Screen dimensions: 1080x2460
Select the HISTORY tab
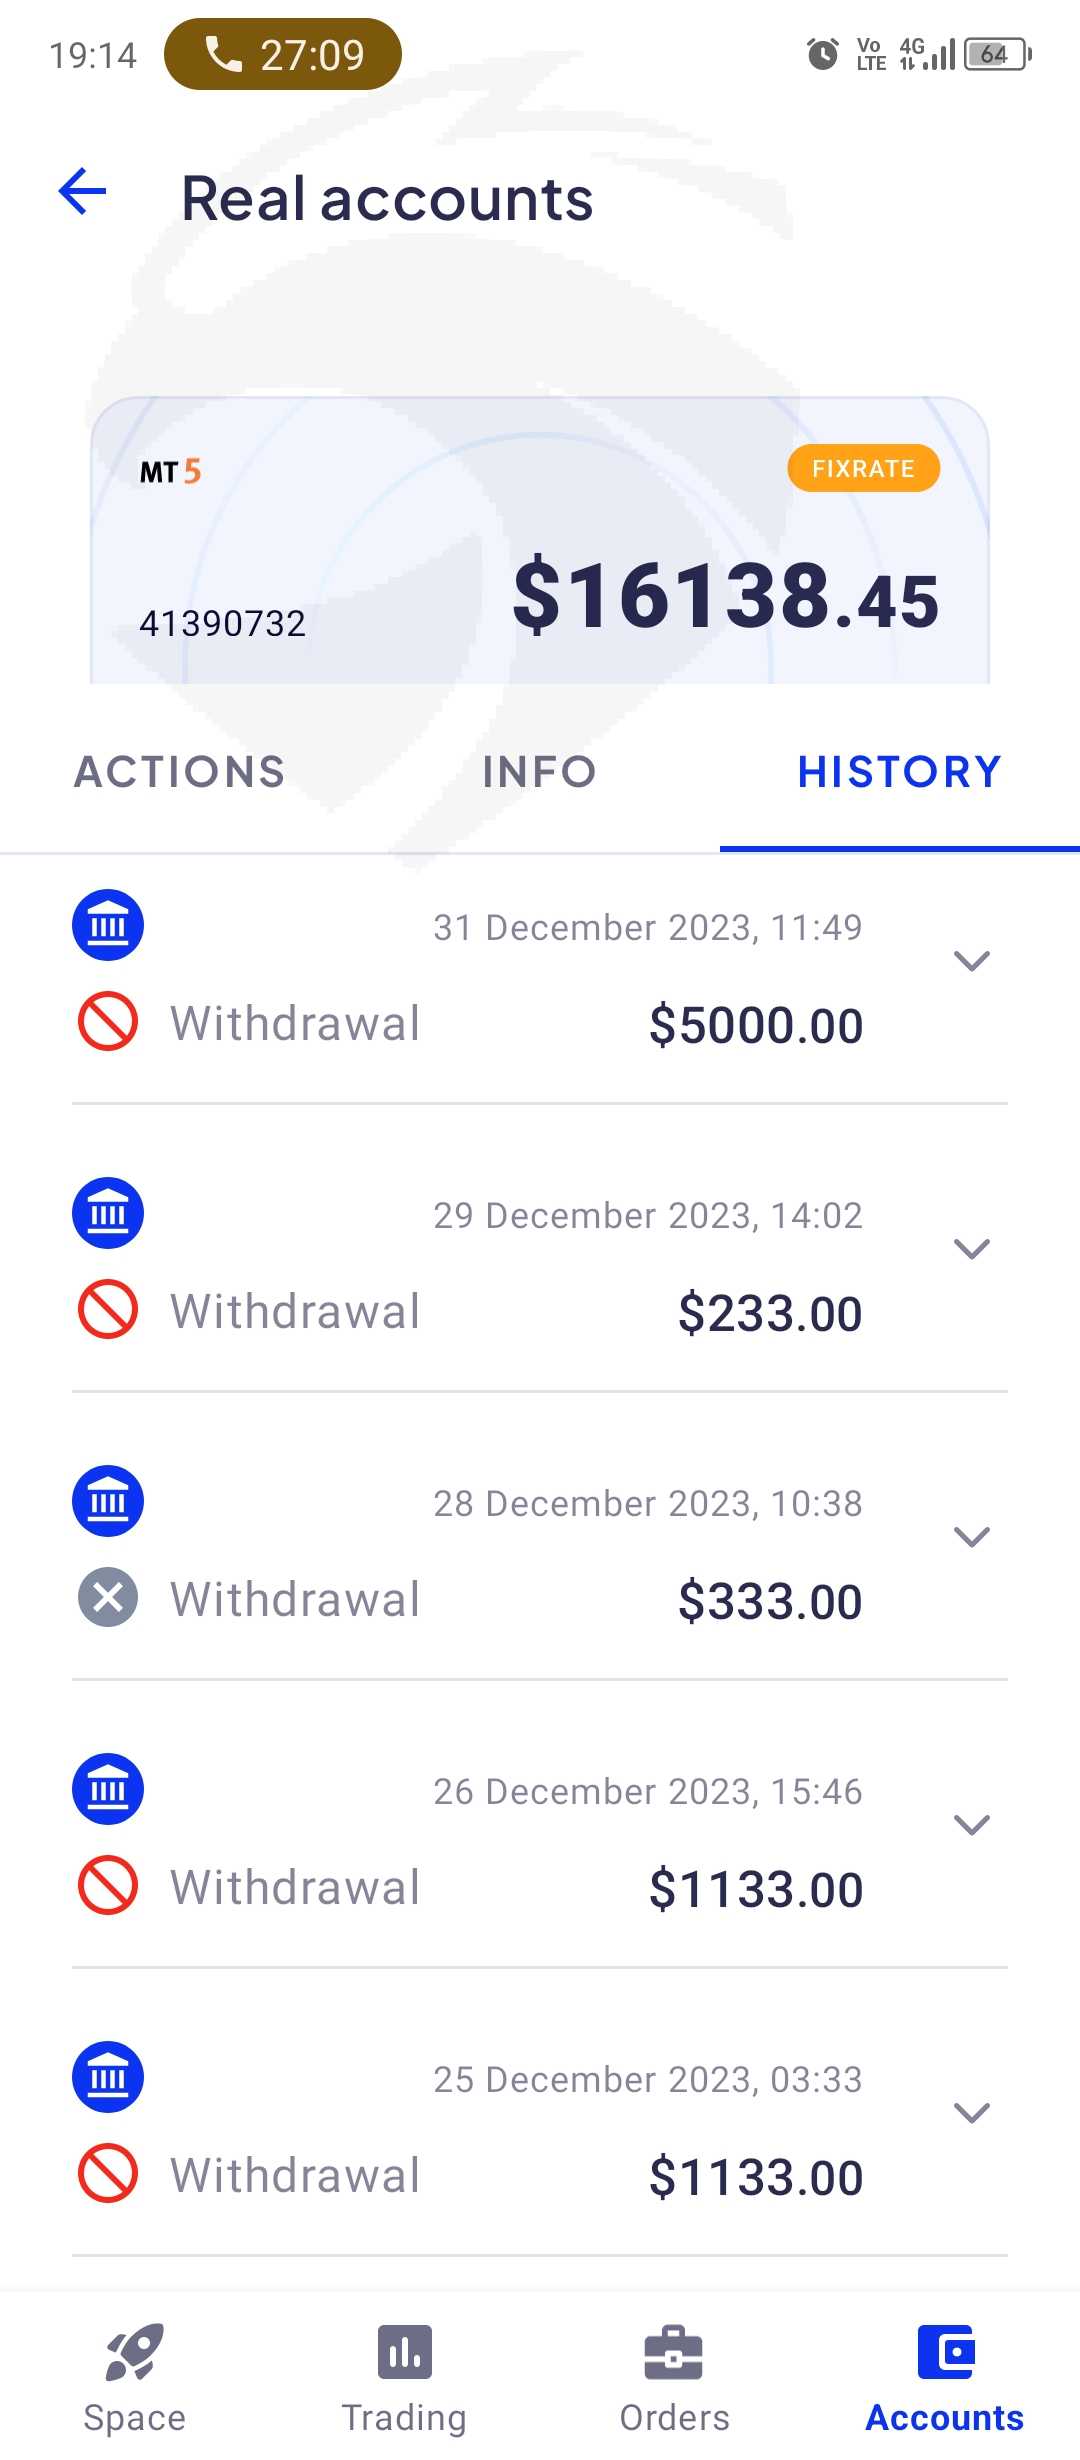(x=899, y=772)
